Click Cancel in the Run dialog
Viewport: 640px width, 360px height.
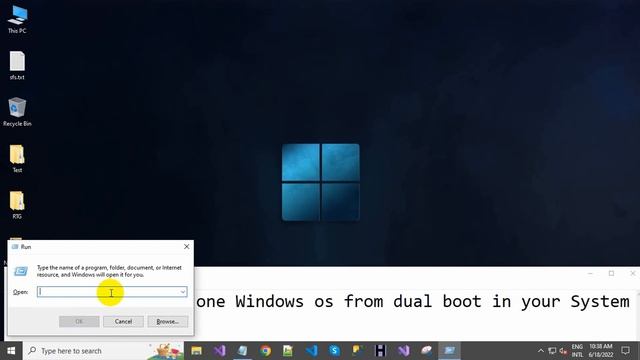[123, 322]
